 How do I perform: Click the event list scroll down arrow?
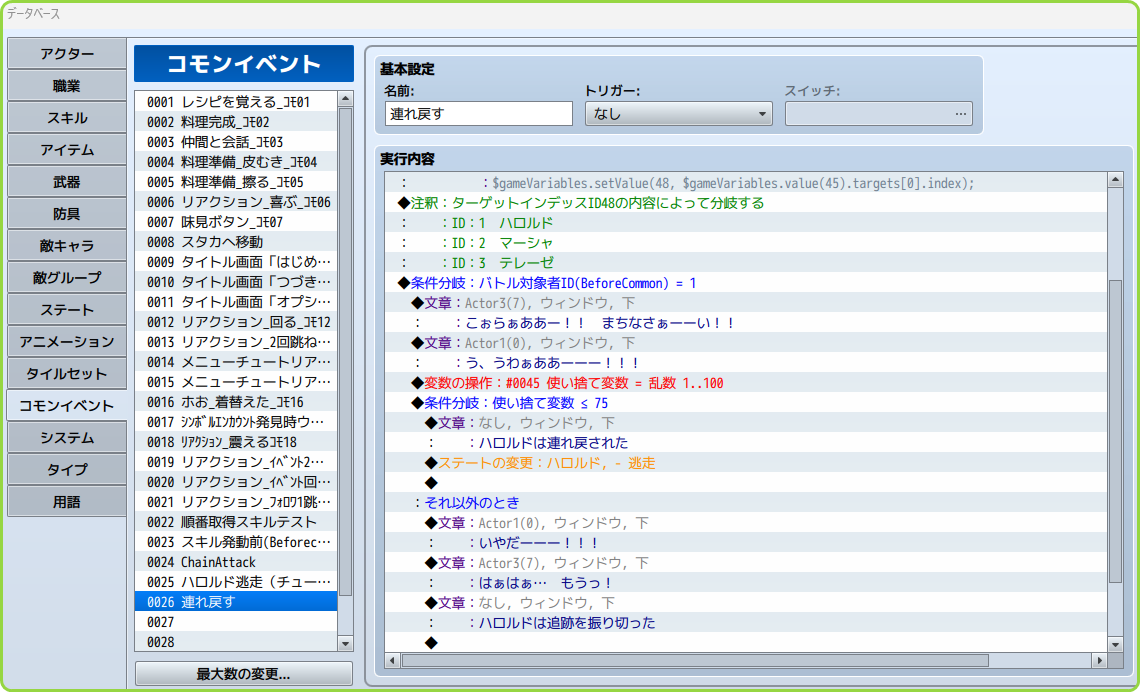tap(345, 644)
